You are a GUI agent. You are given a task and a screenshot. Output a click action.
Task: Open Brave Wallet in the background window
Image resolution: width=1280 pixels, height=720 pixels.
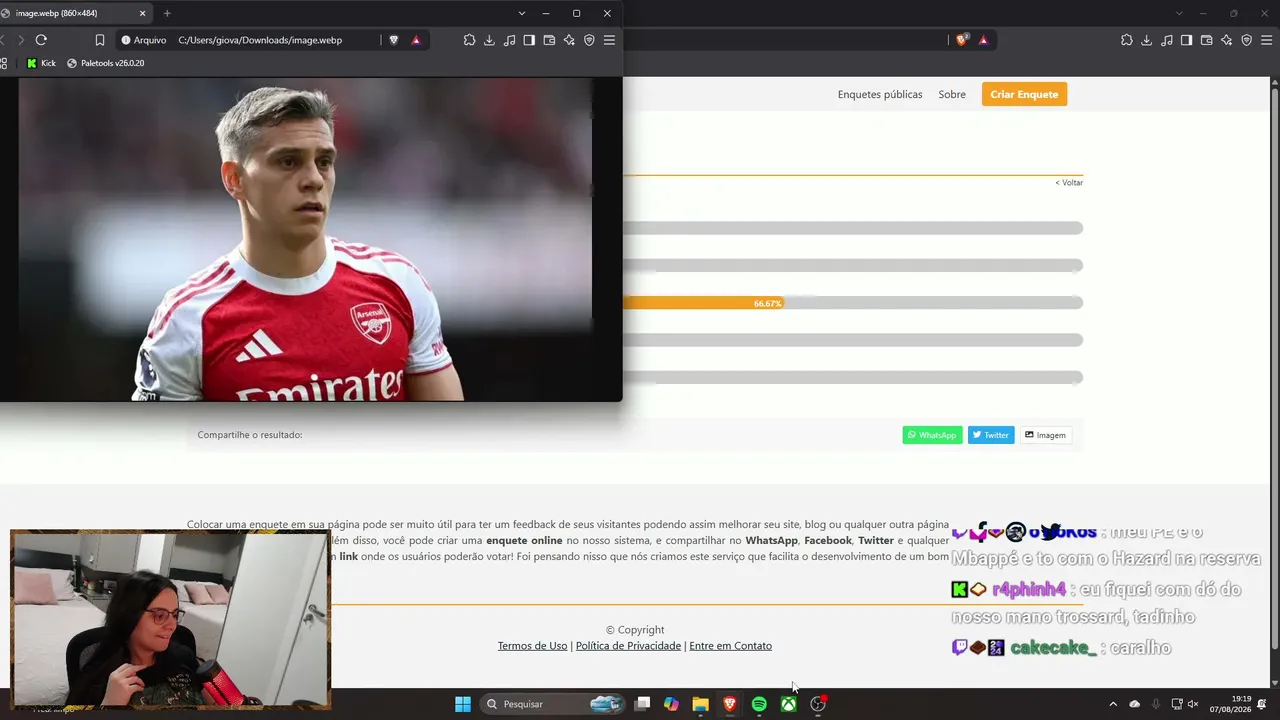(1207, 40)
